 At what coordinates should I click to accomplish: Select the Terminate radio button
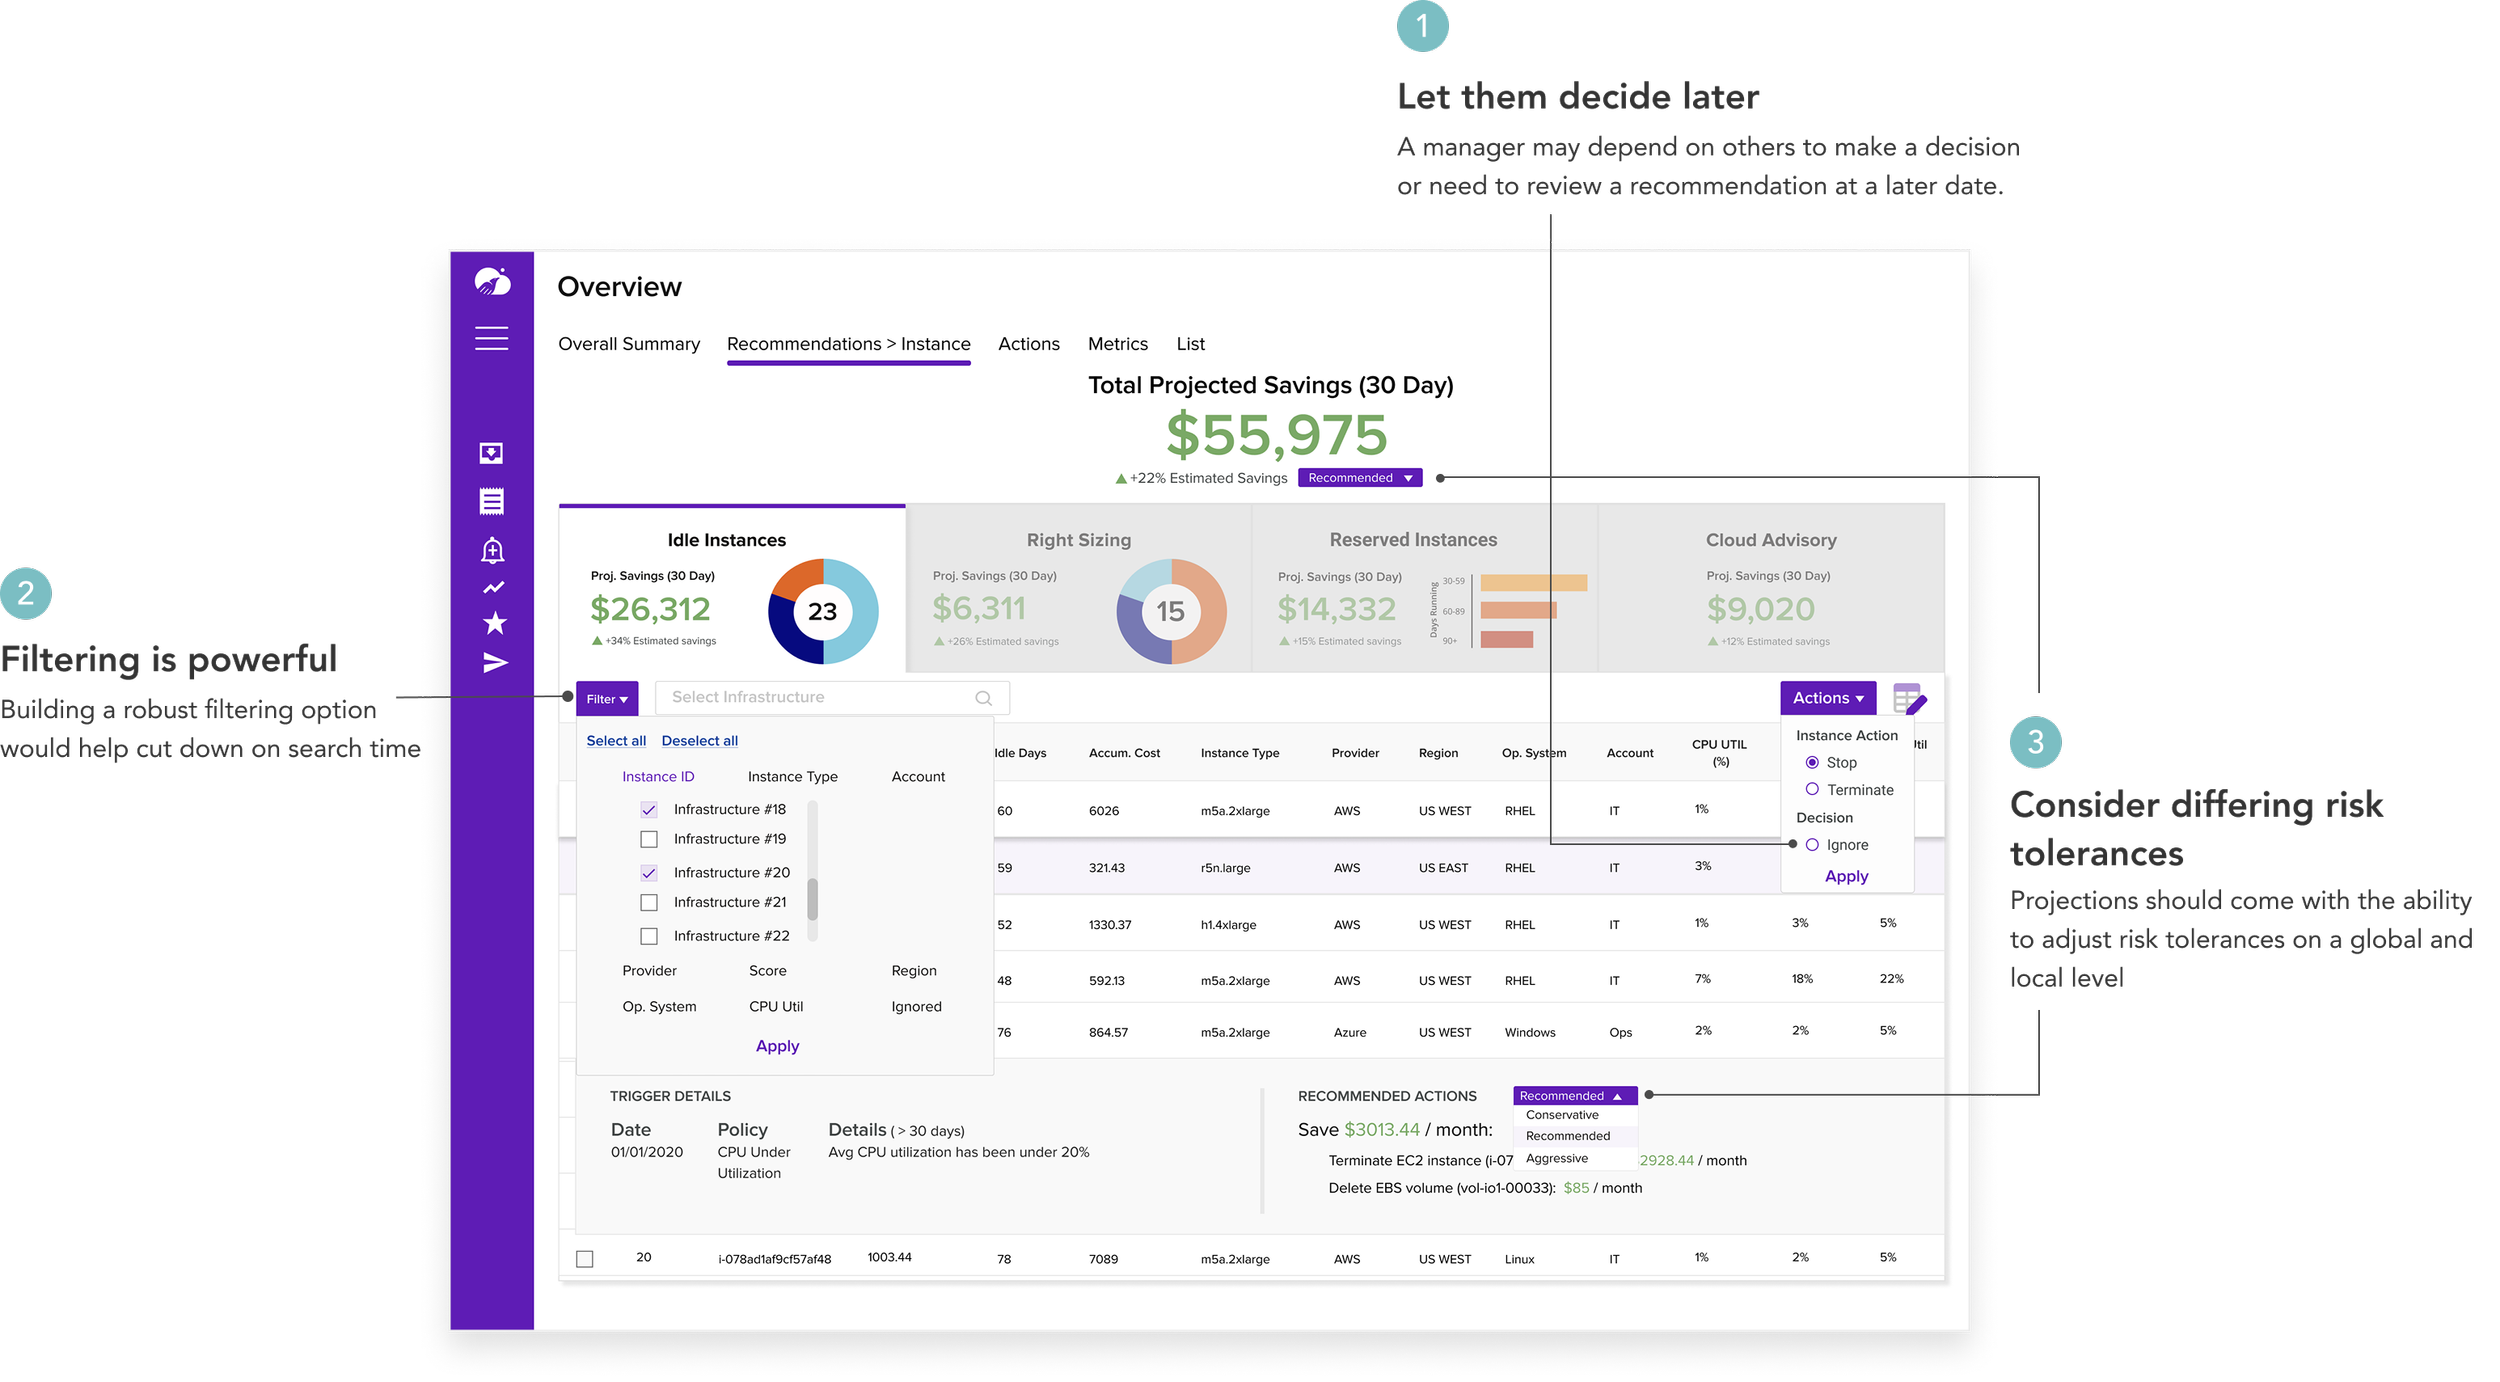click(x=1812, y=789)
